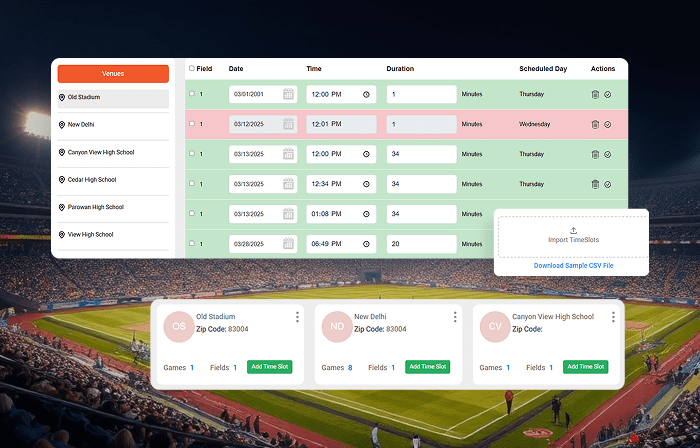
Task: Click the upload icon above Import TimeSlots
Action: pos(573,230)
